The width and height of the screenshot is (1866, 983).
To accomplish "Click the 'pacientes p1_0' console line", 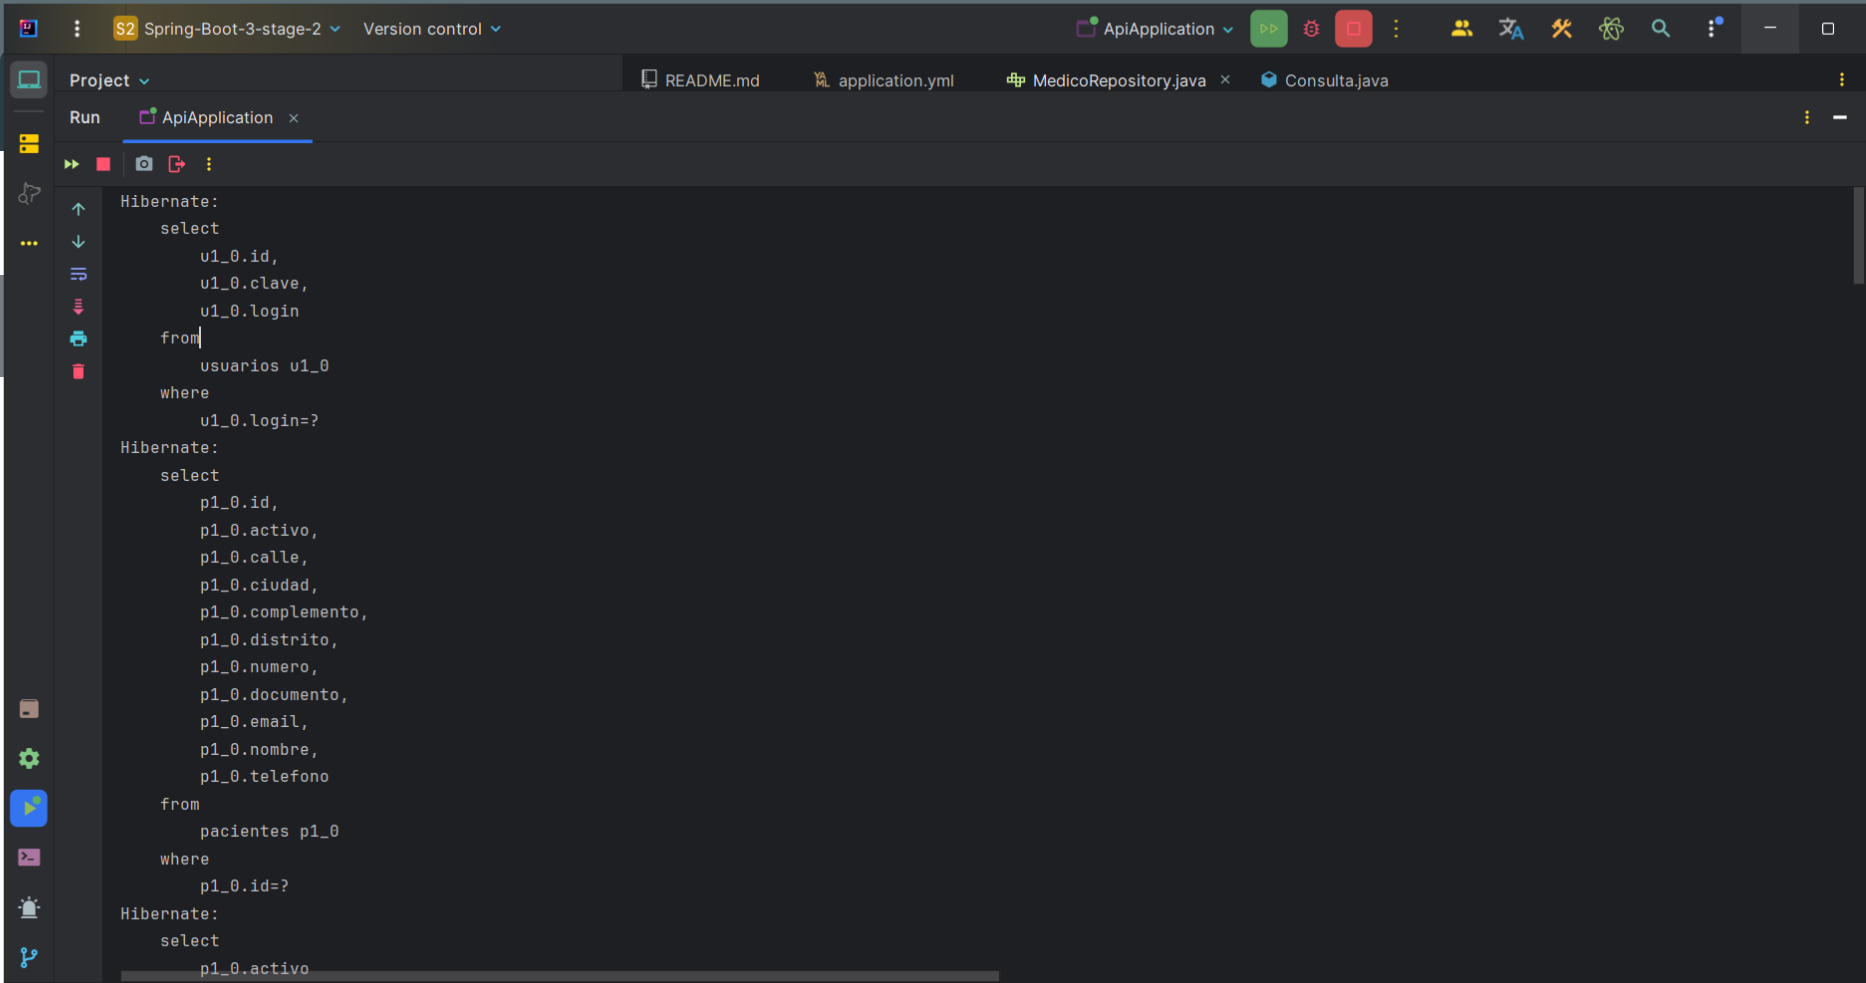I will [269, 831].
